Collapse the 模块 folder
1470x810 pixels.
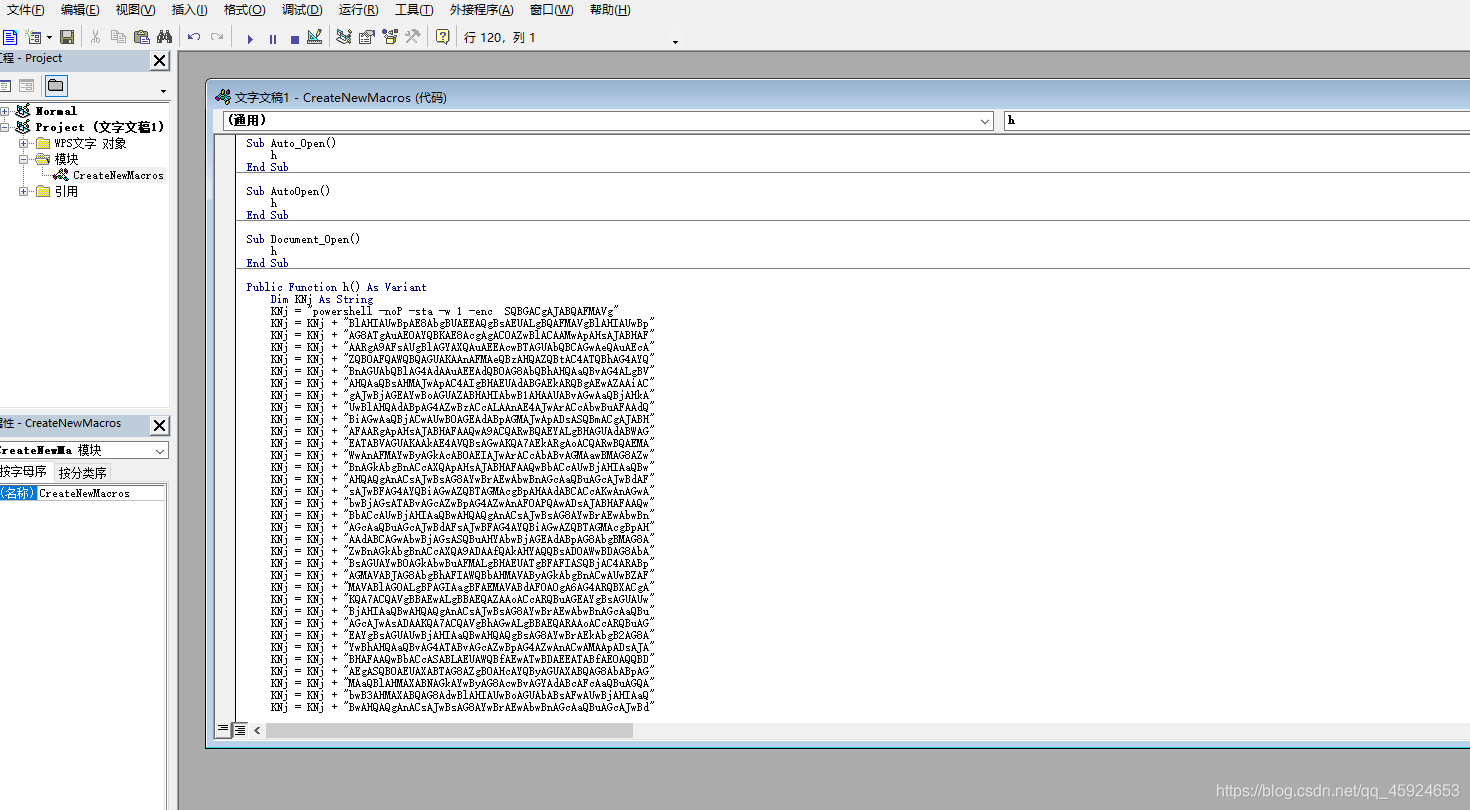coord(24,159)
